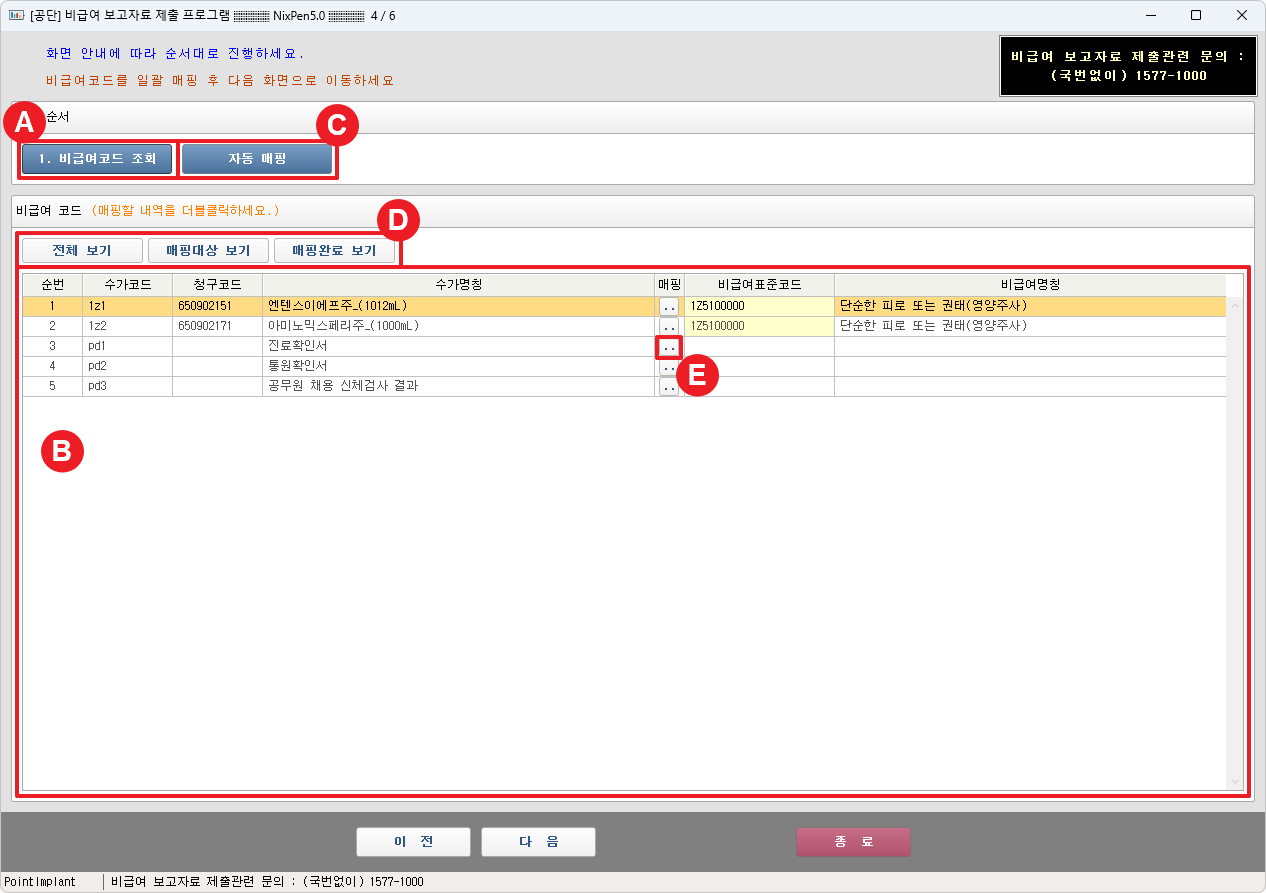Viewport: 1266px width, 893px height.
Task: Select 비급여표준코드 cell of row 1
Action: click(x=759, y=306)
